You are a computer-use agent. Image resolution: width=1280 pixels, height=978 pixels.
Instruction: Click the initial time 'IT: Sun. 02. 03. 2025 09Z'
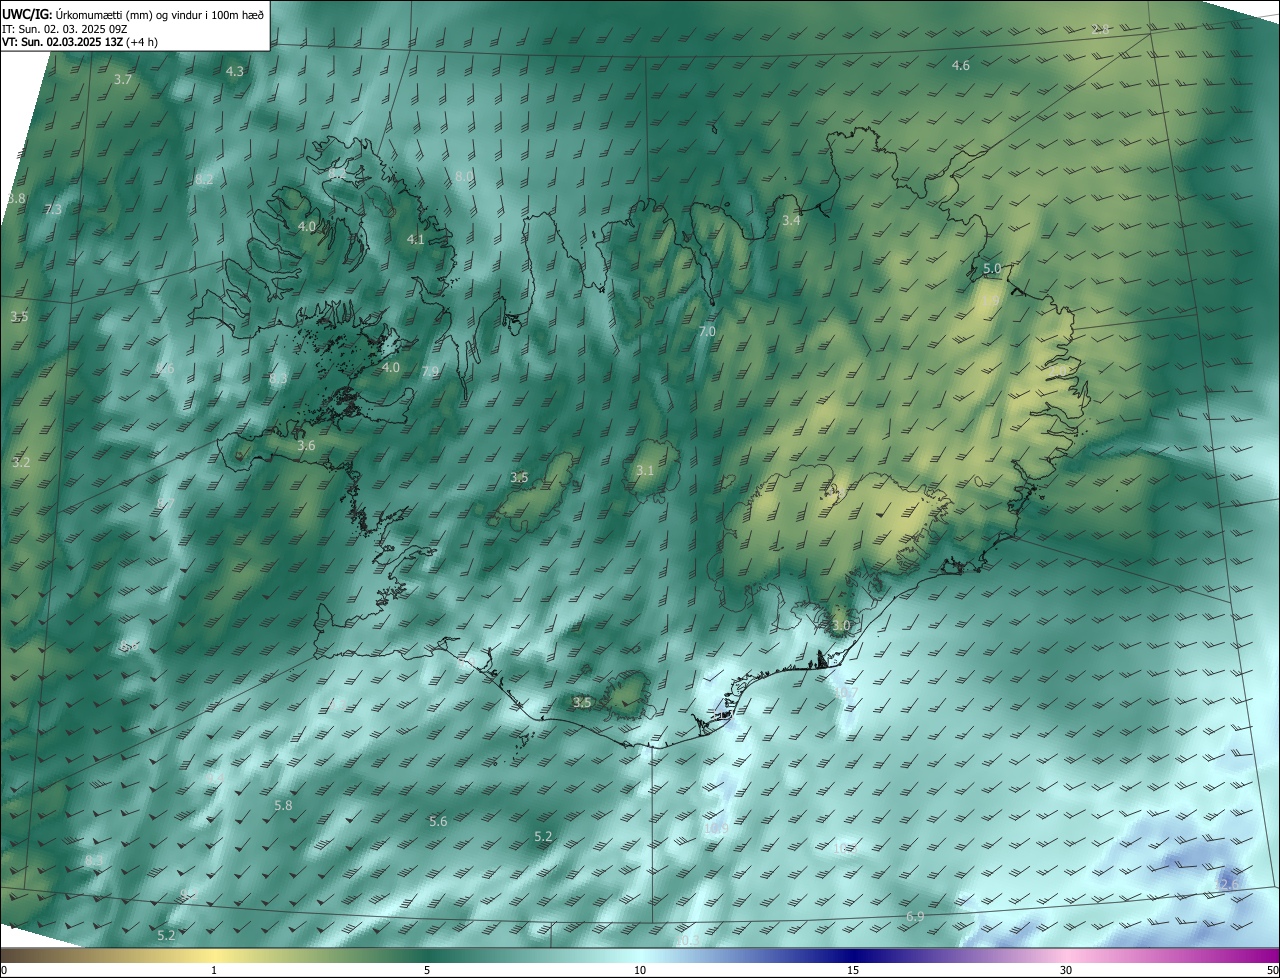coord(65,28)
